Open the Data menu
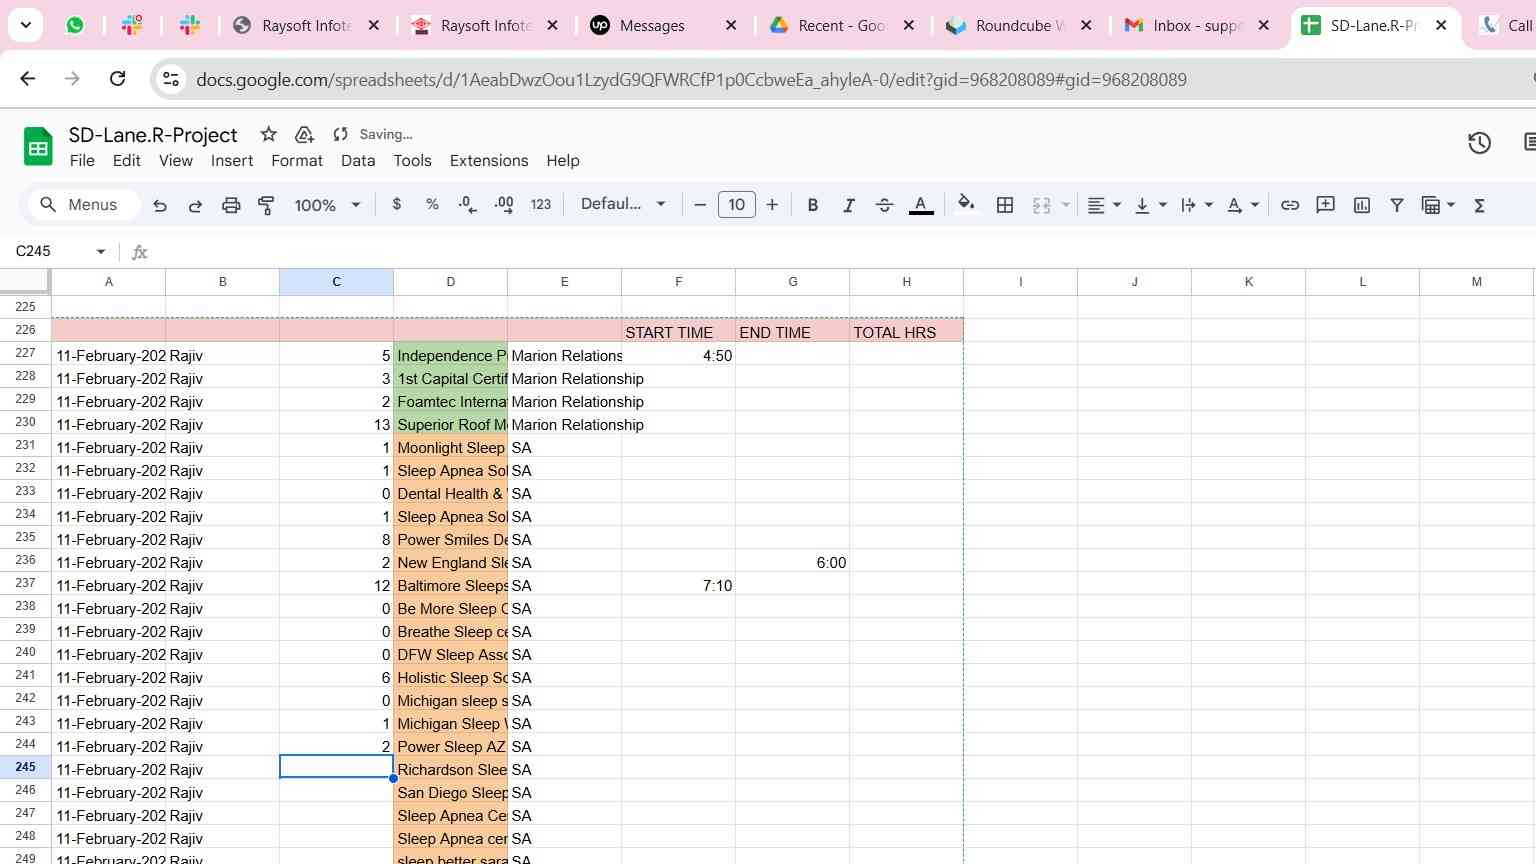Screen dimensions: 1536x864 [358, 160]
